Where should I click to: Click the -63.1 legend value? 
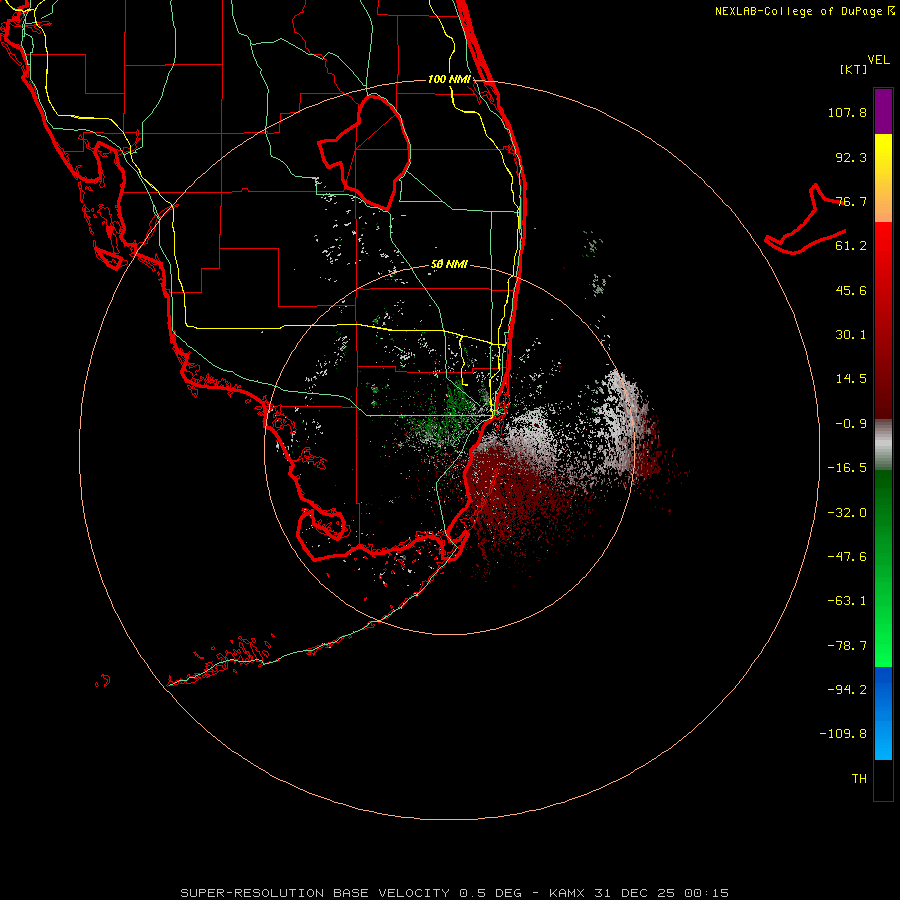pos(847,601)
